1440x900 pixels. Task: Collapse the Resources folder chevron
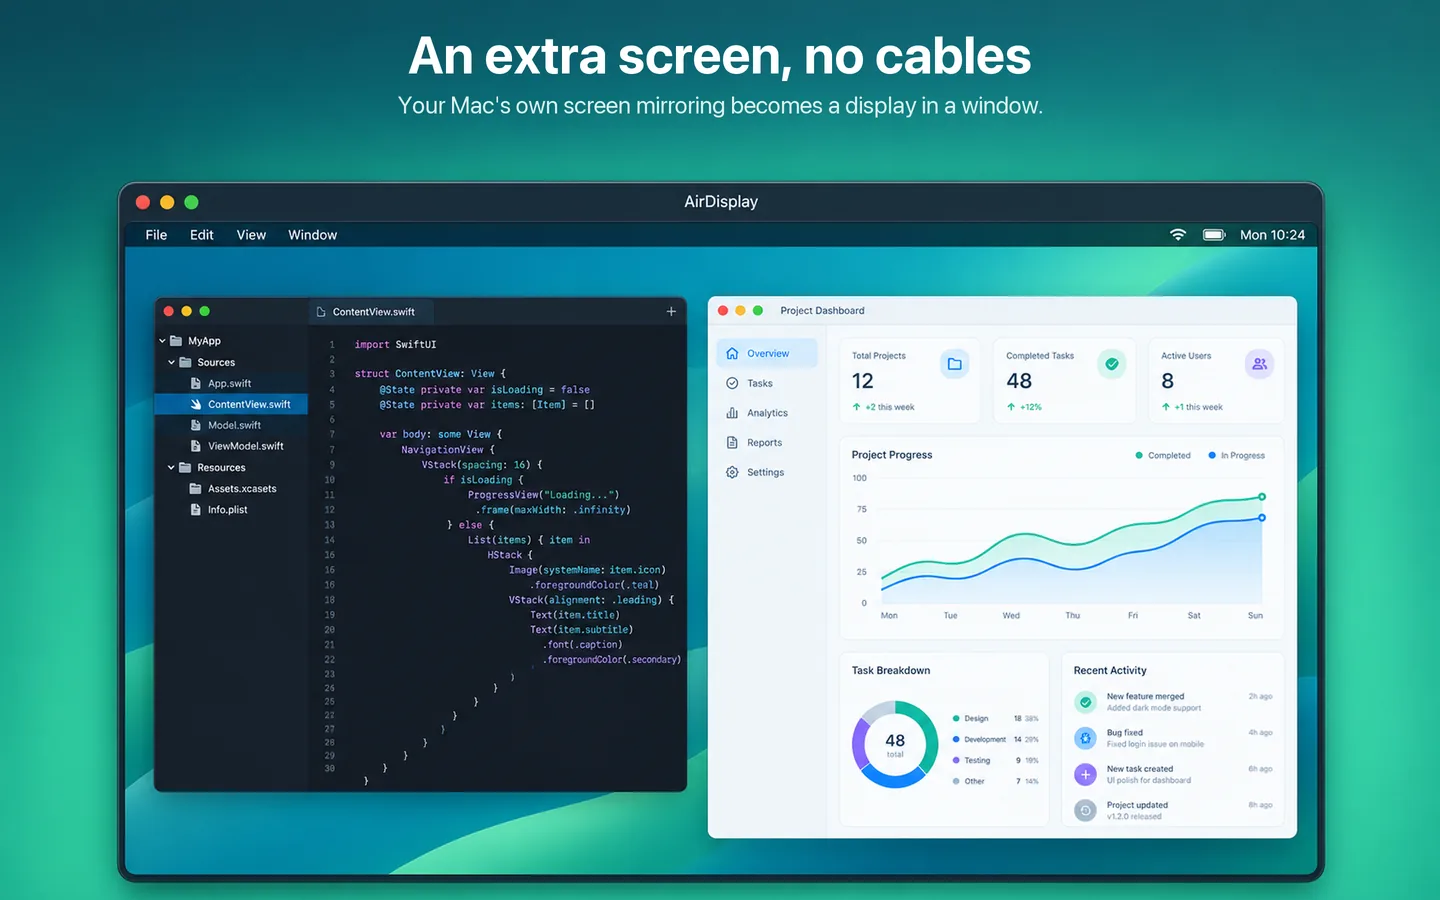(171, 467)
